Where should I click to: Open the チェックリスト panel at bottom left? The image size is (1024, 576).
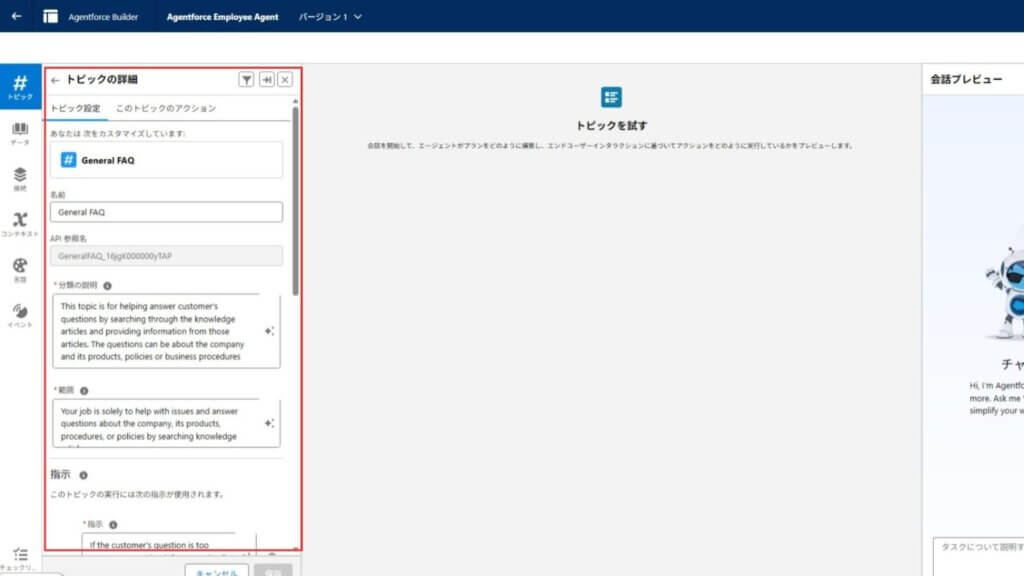[20, 557]
